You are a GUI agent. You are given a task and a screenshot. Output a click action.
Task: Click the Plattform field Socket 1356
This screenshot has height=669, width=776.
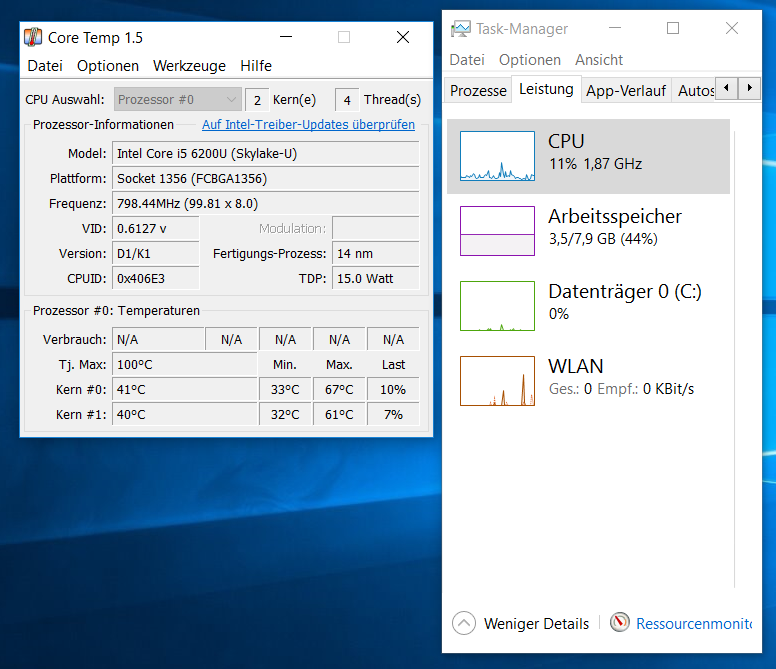click(x=266, y=179)
